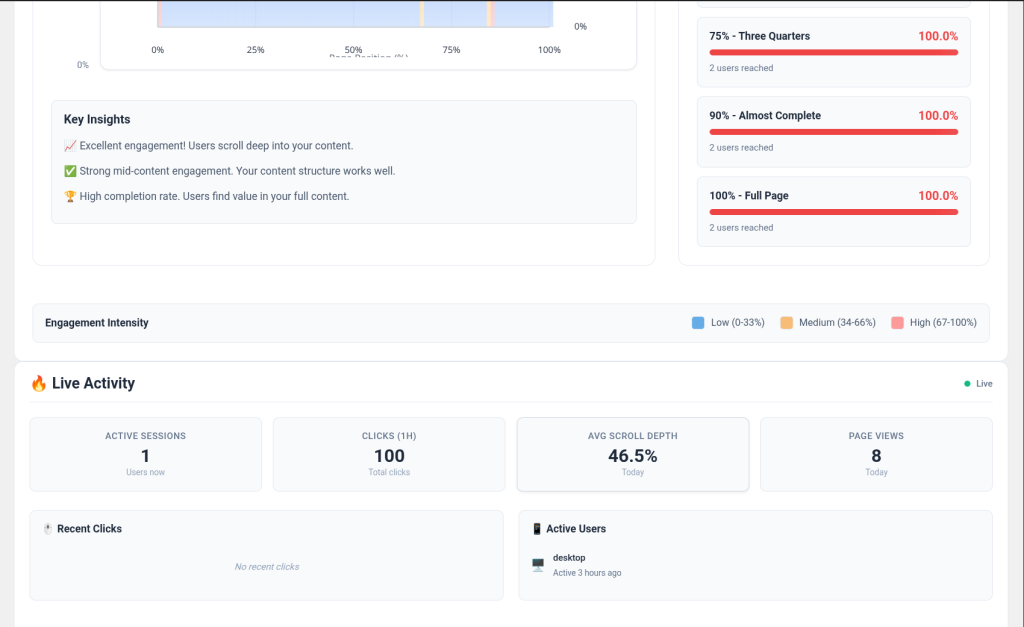This screenshot has height=627, width=1024.
Task: Click the 'Excellent engagement!' insight text
Action: (216, 146)
